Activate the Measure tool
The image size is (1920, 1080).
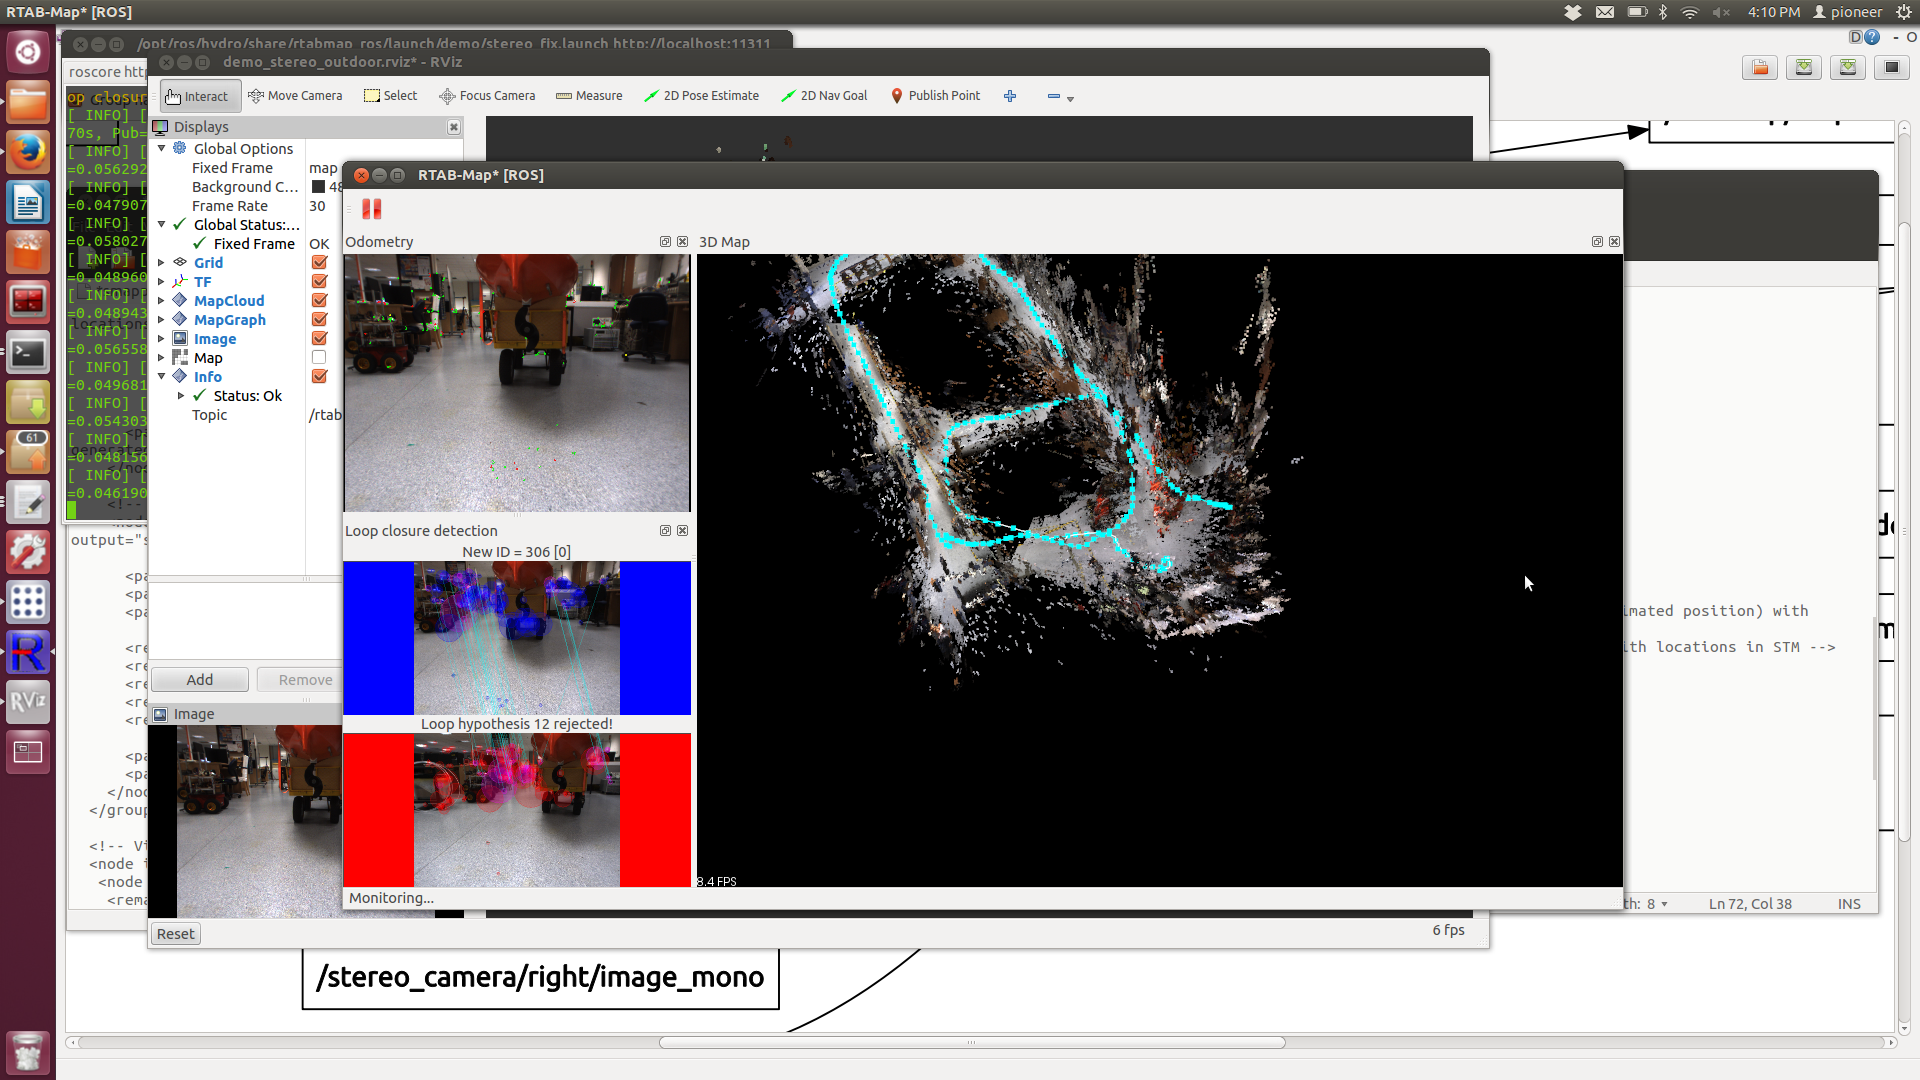tap(589, 96)
